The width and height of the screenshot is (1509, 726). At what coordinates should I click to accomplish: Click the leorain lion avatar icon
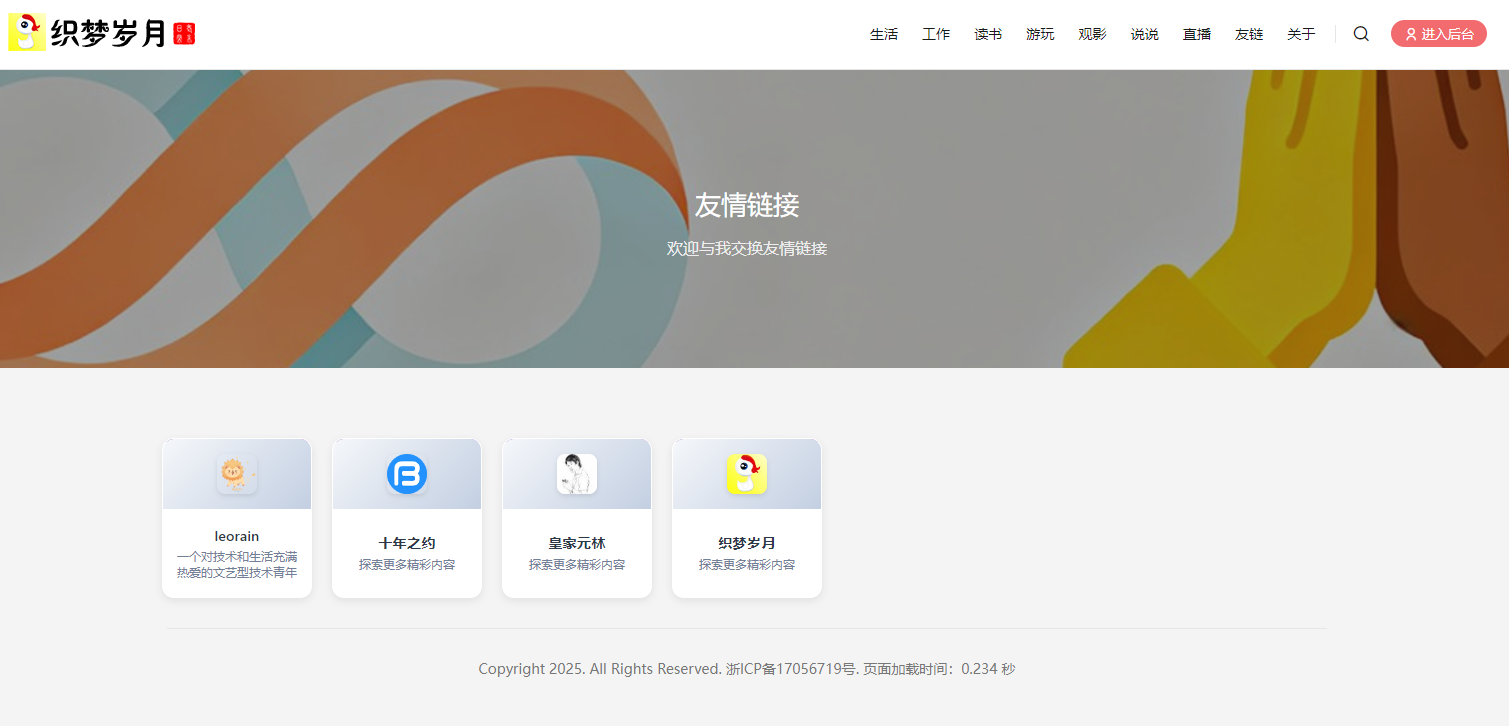pos(237,474)
